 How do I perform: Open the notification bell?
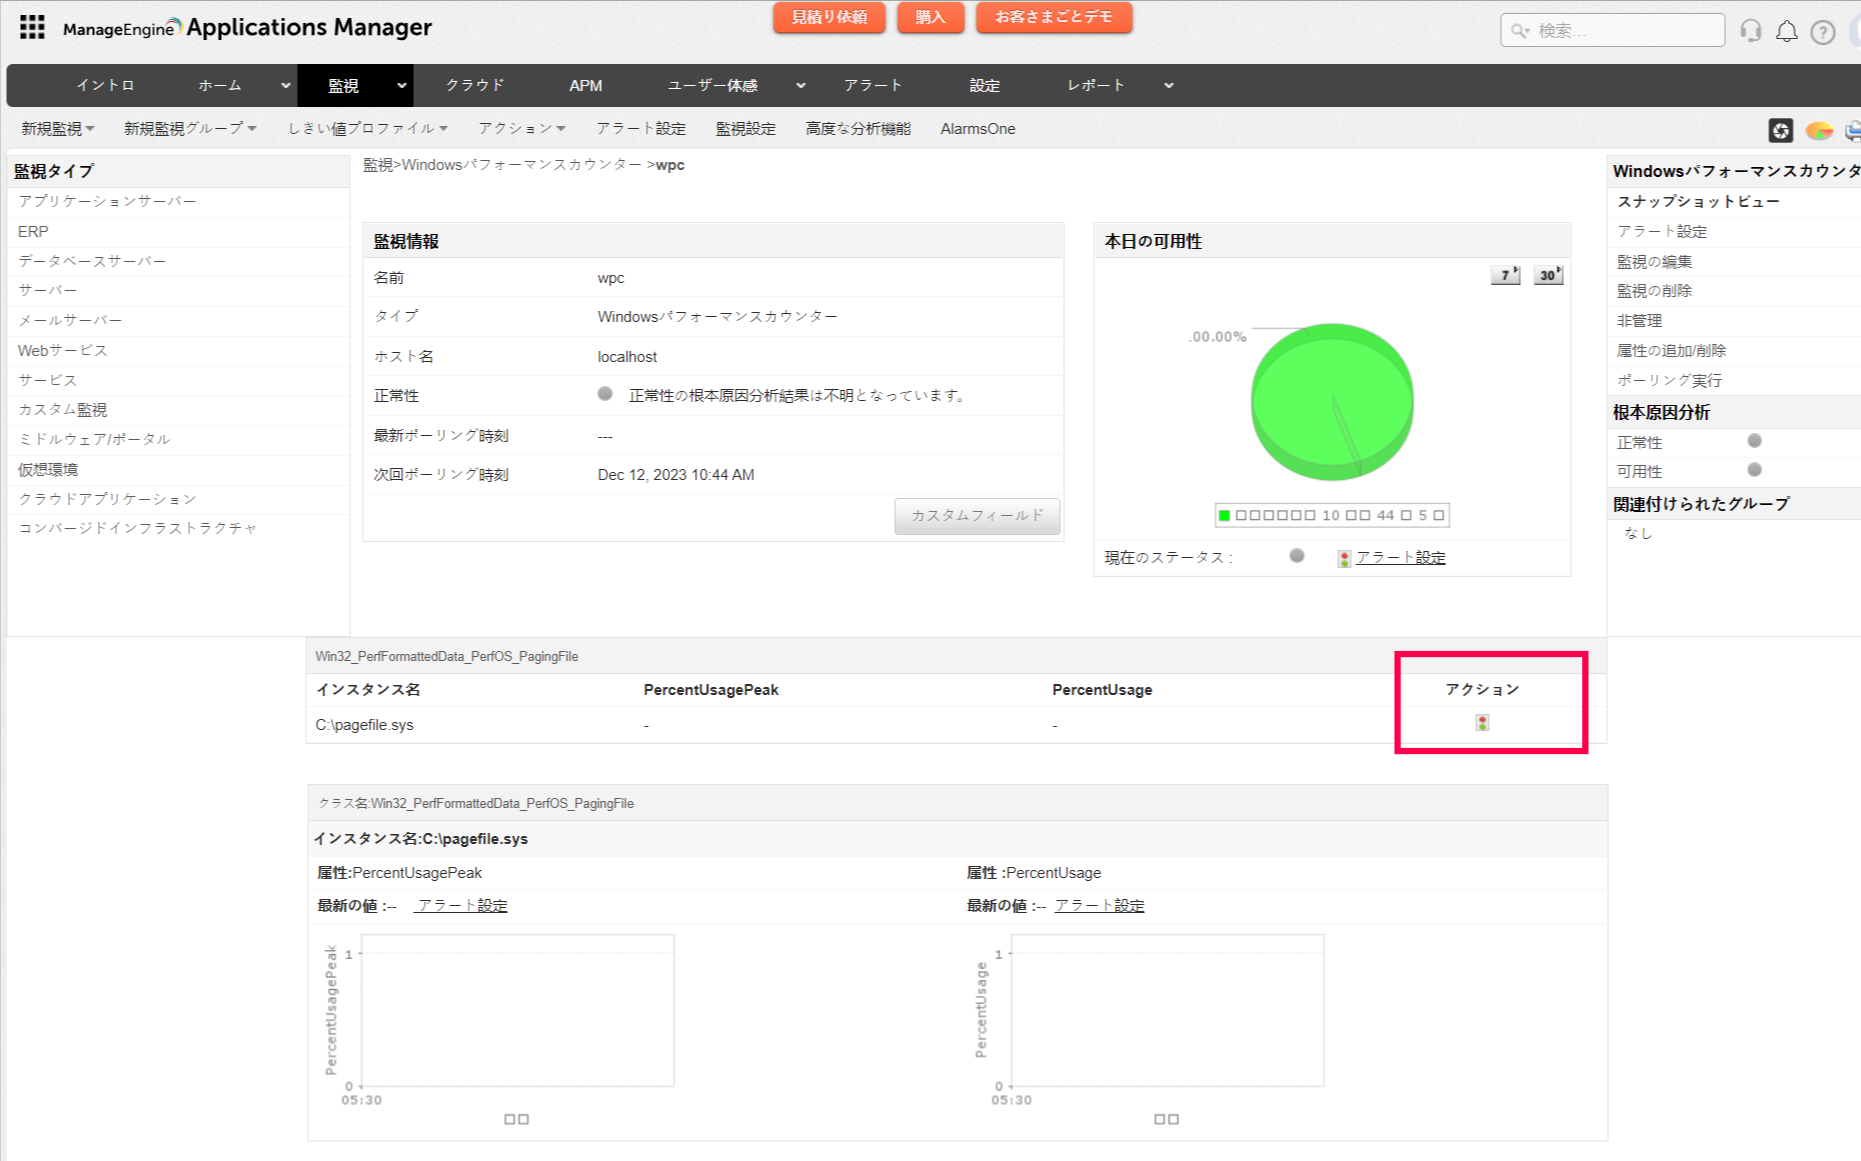tap(1786, 31)
